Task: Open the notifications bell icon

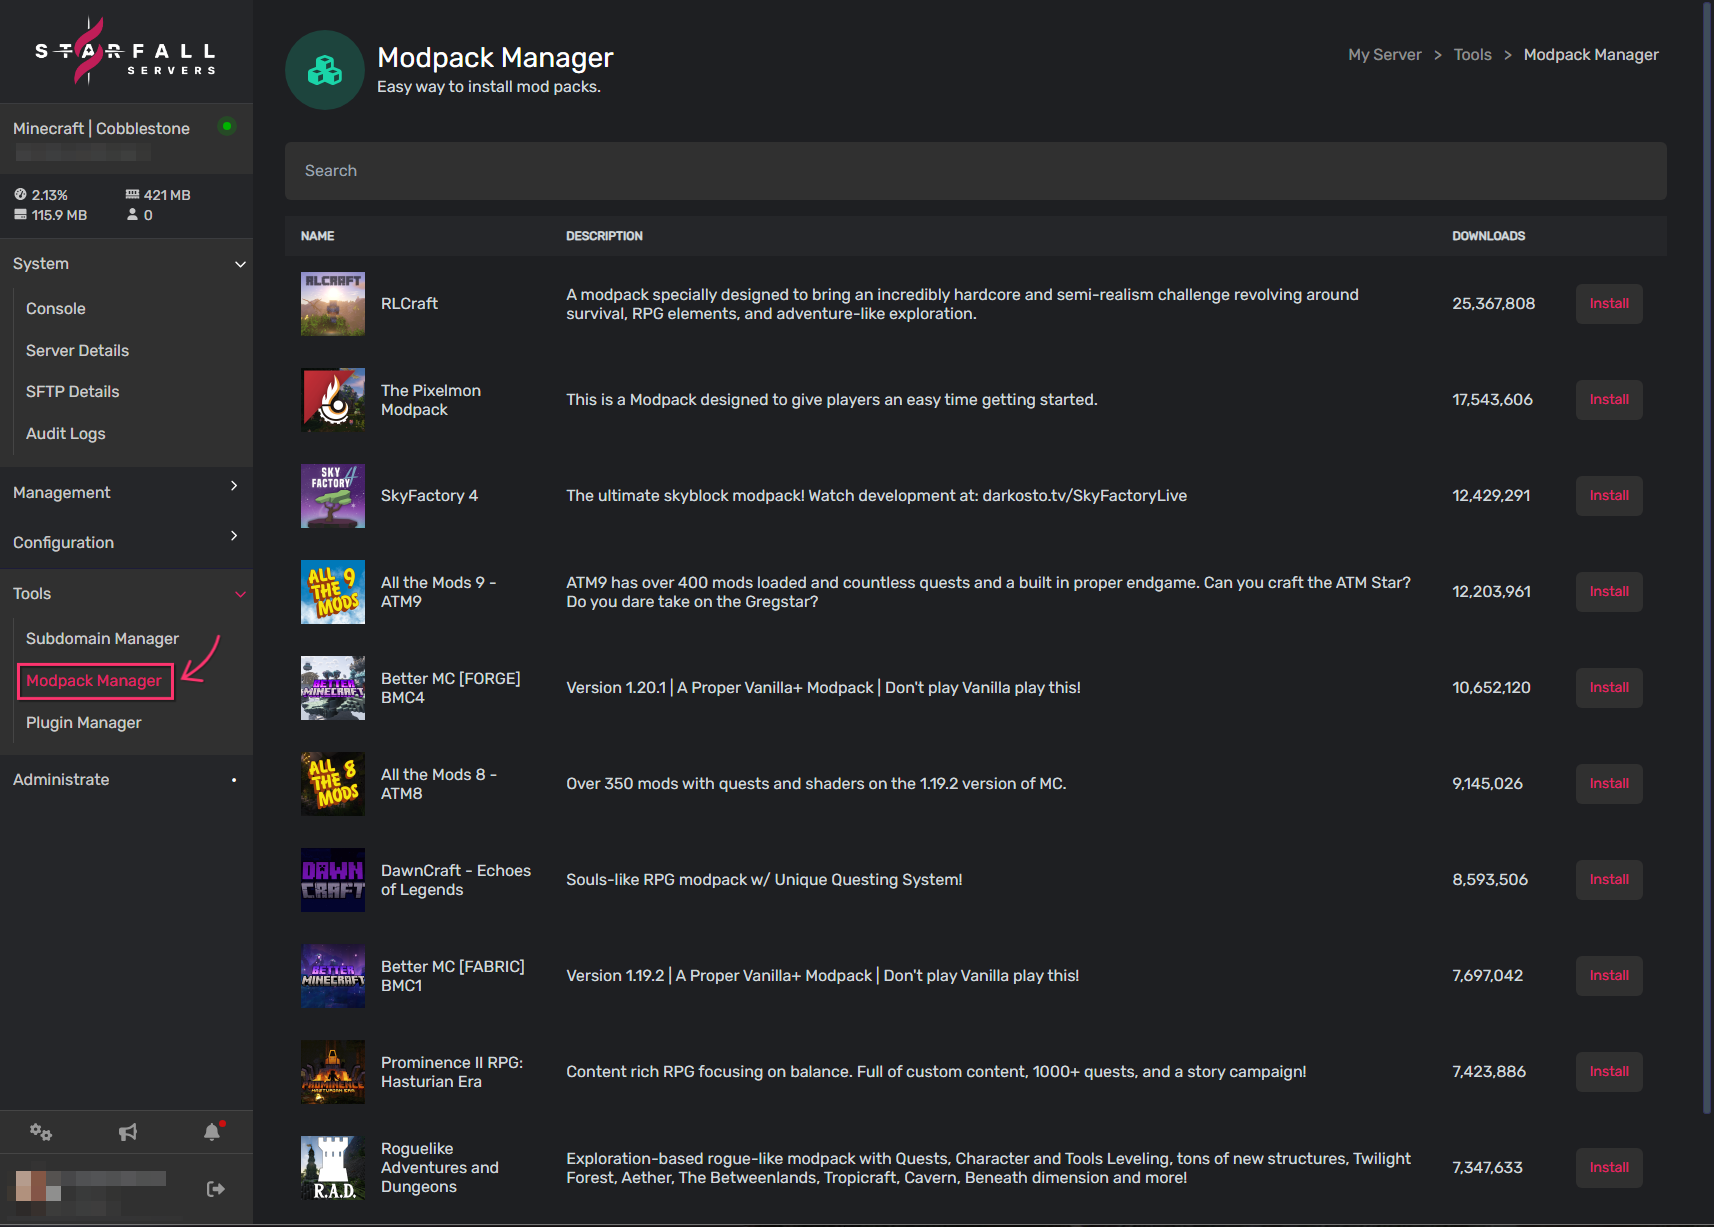Action: pyautogui.click(x=212, y=1132)
